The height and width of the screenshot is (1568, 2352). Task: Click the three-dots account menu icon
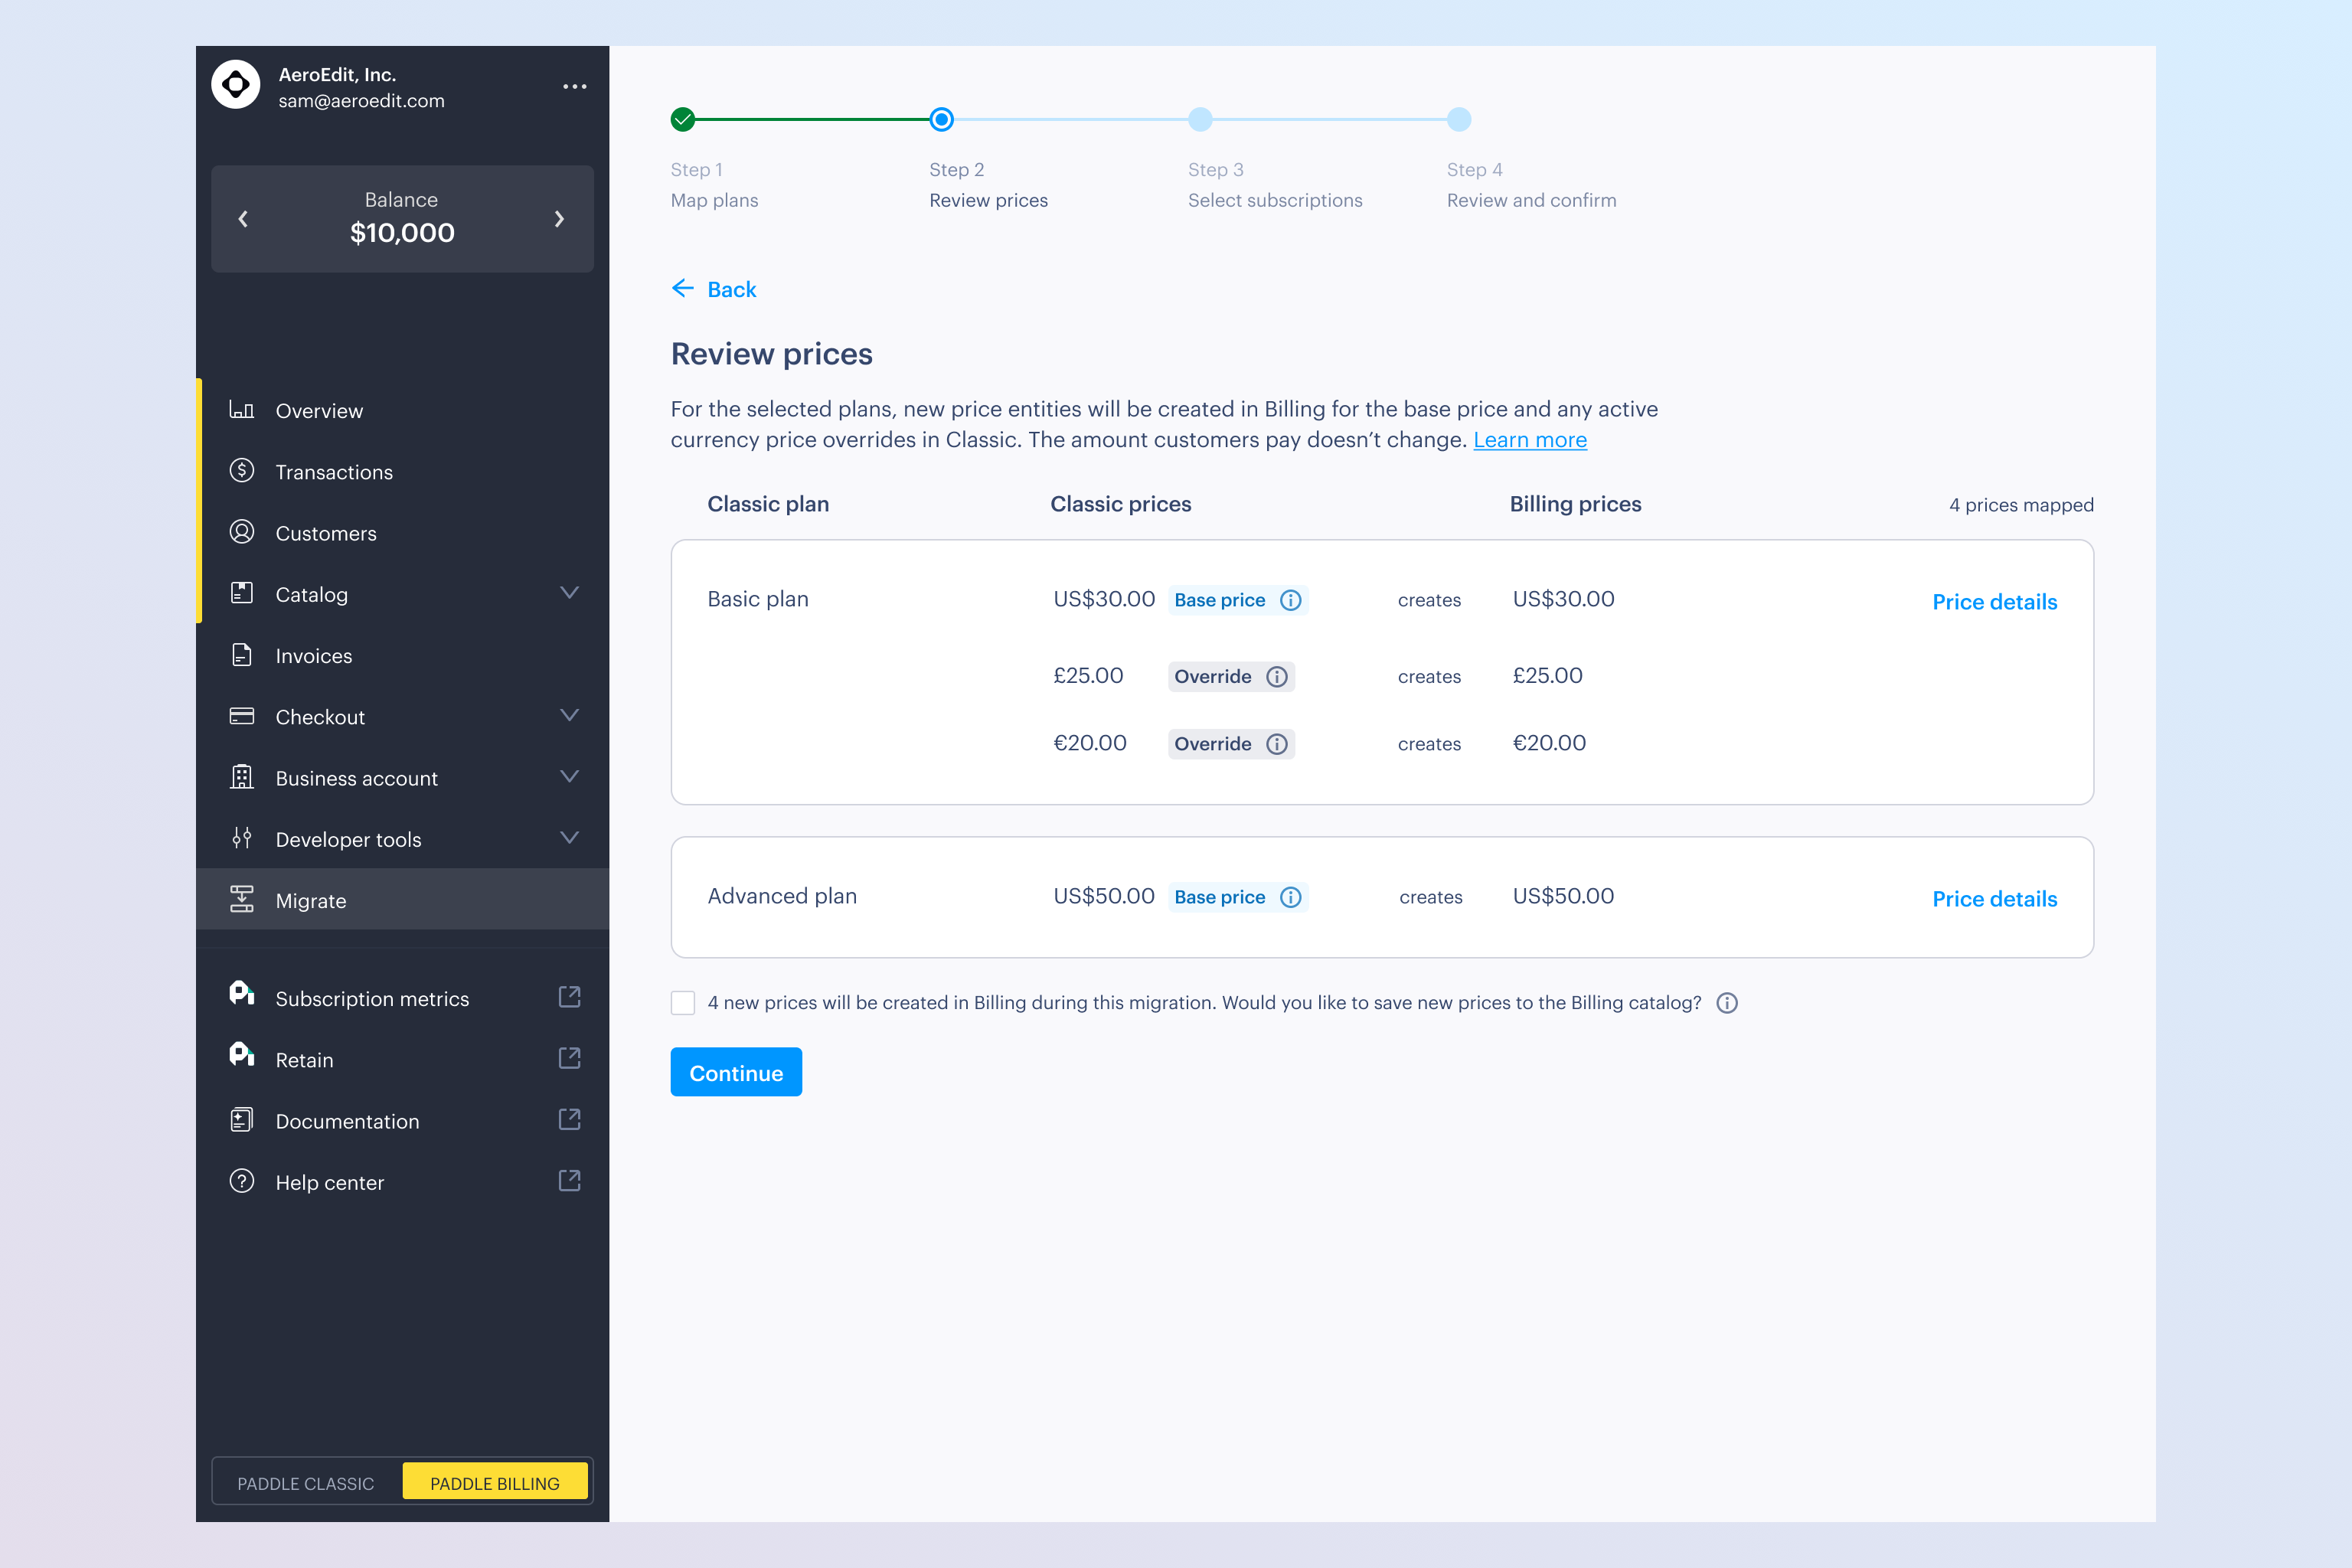point(574,87)
